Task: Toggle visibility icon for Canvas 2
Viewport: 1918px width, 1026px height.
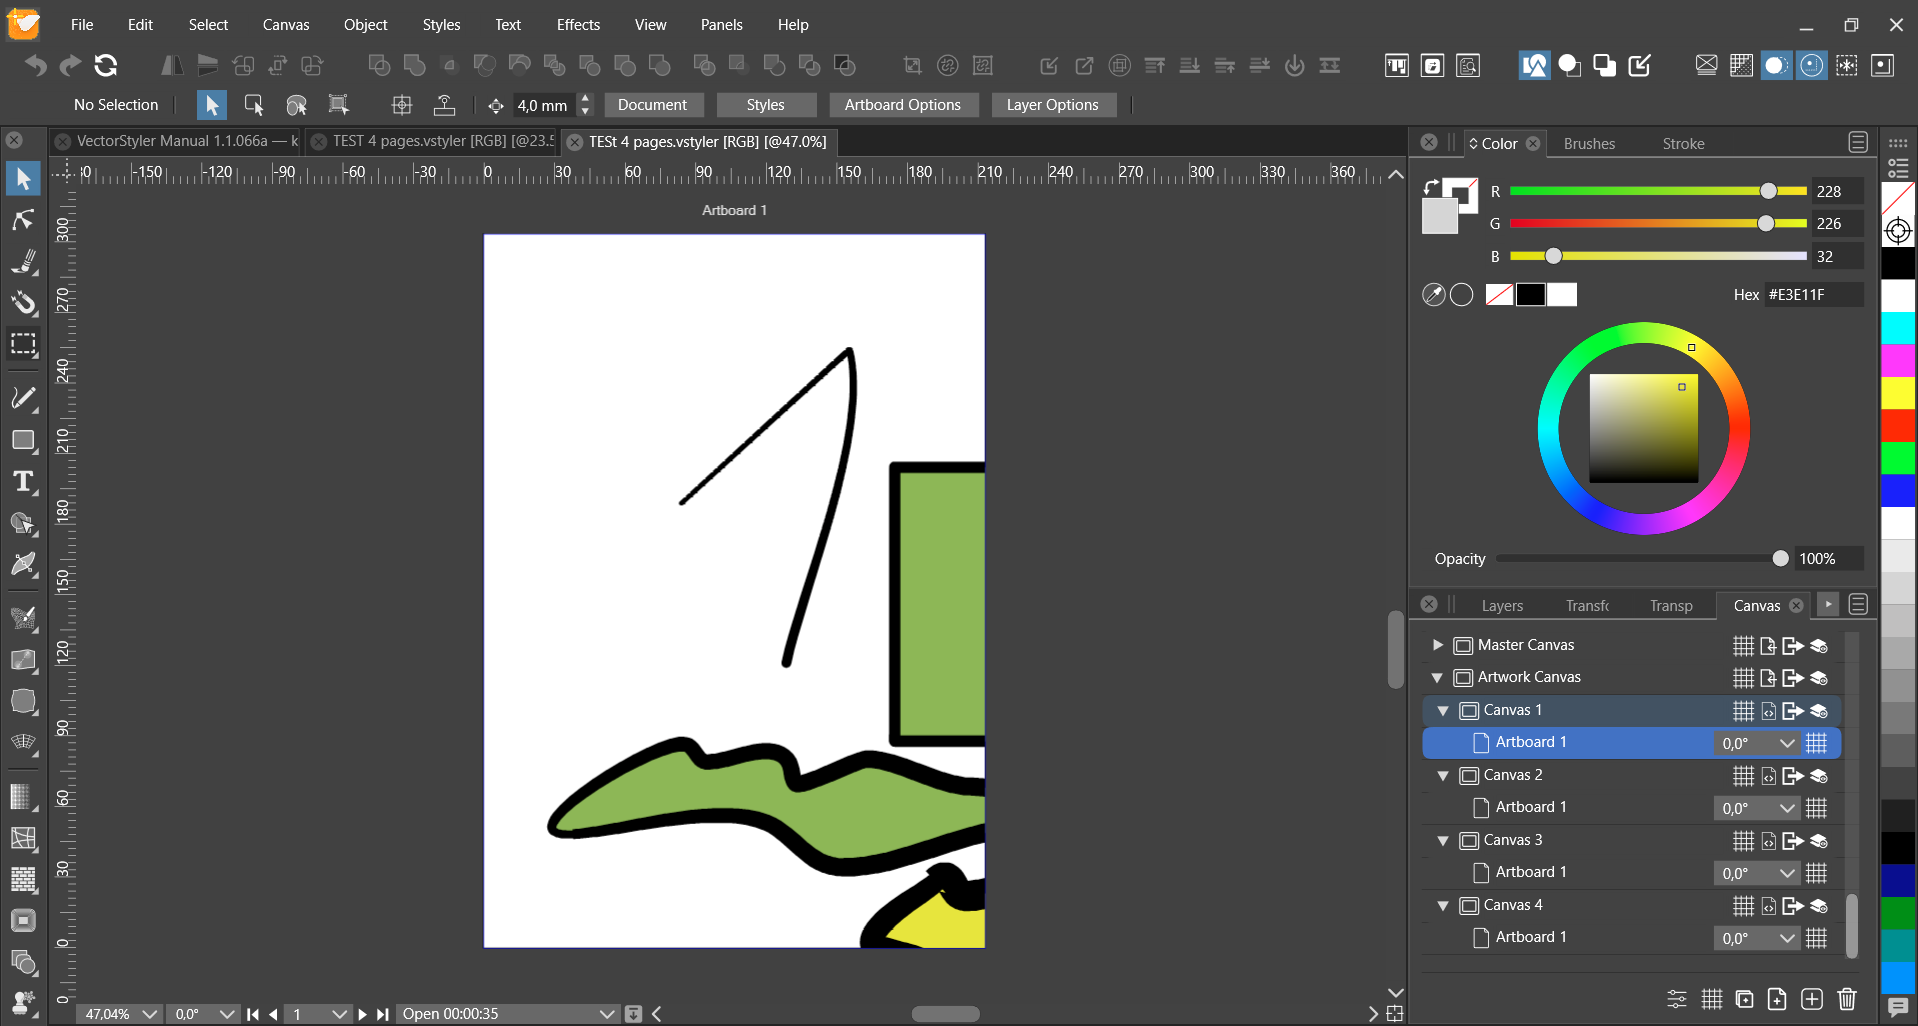Action: pos(1819,776)
